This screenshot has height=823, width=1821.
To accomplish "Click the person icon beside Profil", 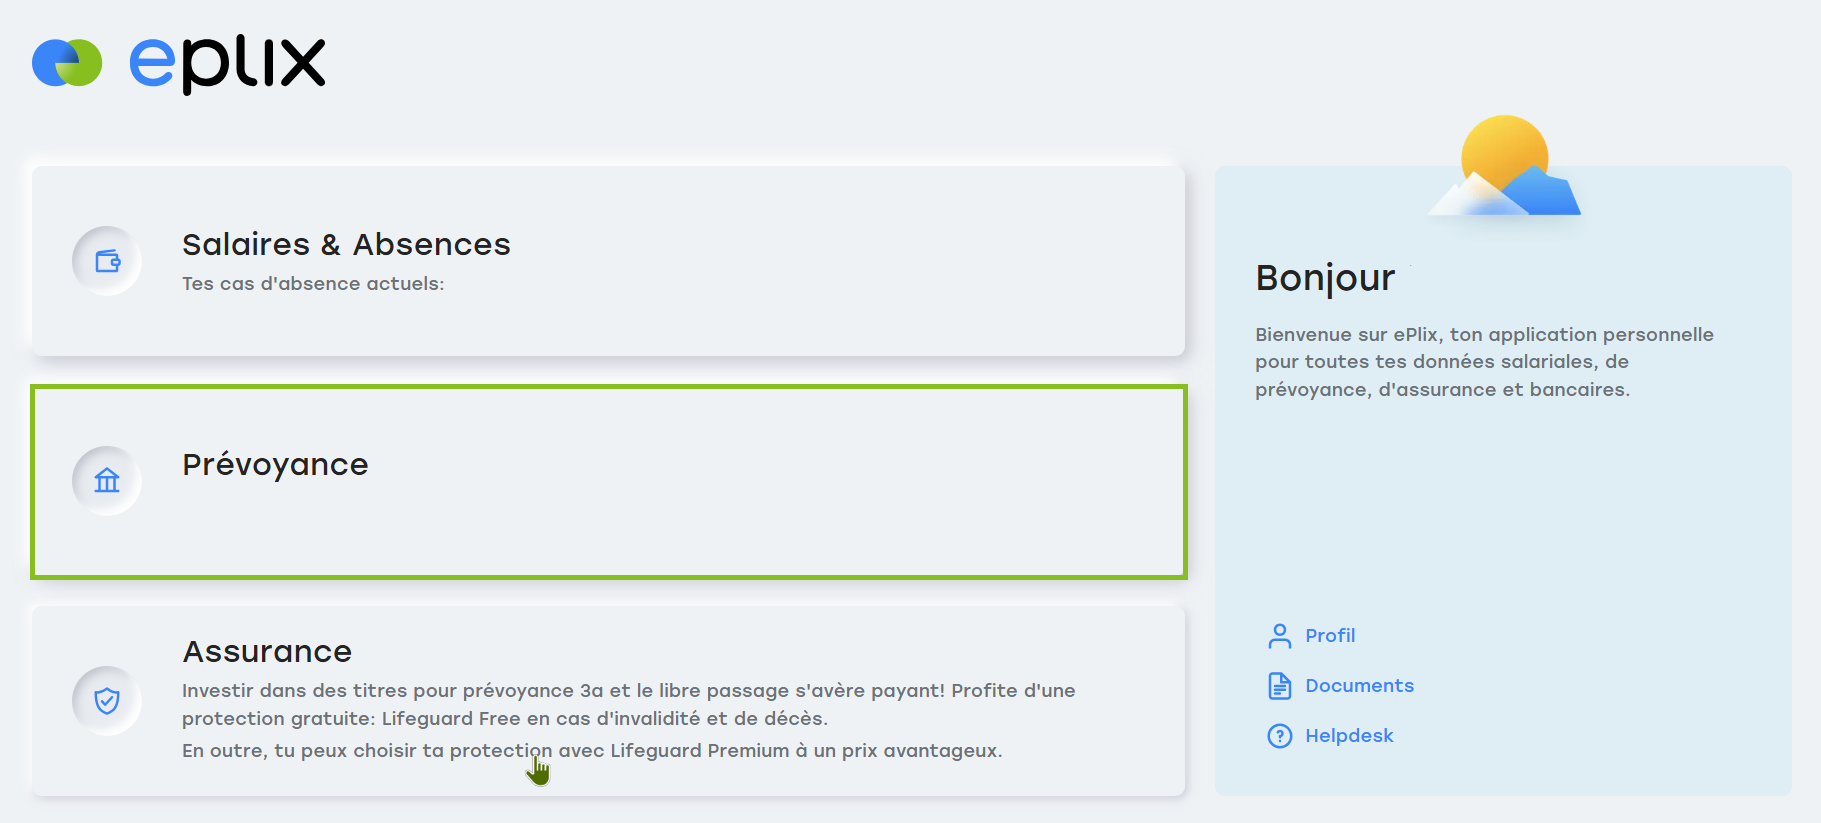I will coord(1280,636).
